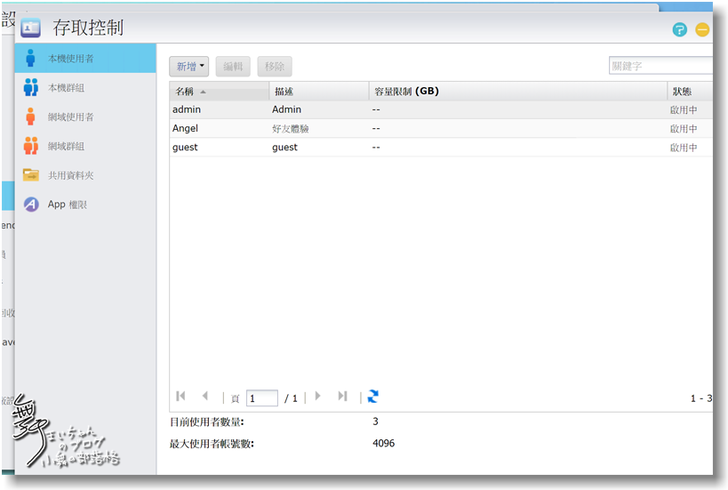The width and height of the screenshot is (728, 490).
Task: Click the teal help icon at top right
Action: coord(679,30)
